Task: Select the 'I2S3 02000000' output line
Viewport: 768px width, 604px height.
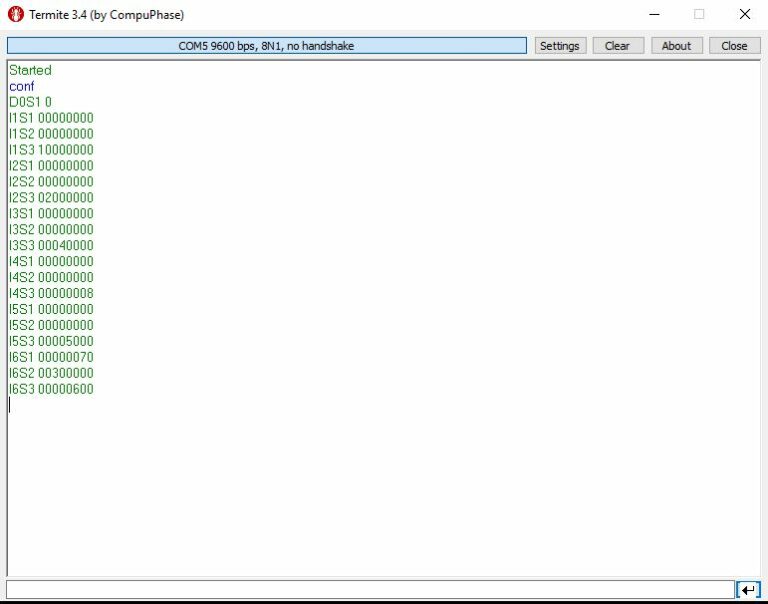Action: tap(51, 198)
